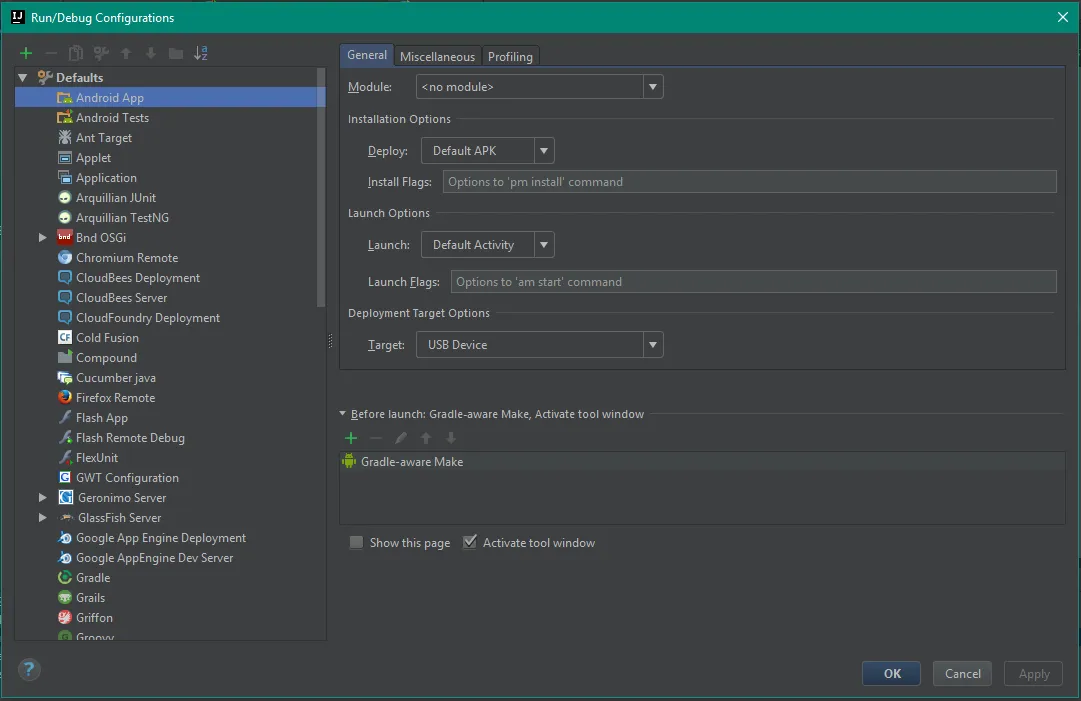Select Flash App in the tree
This screenshot has height=701, width=1081.
[x=101, y=417]
